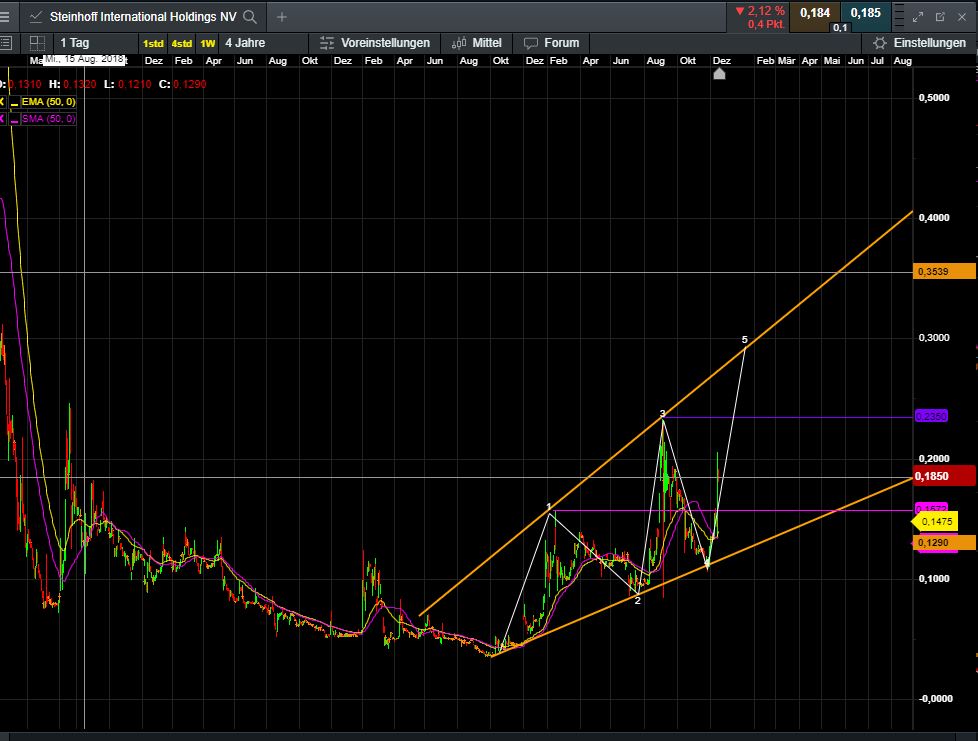The width and height of the screenshot is (978, 741).
Task: Click the Forum speech bubble icon
Action: [531, 43]
